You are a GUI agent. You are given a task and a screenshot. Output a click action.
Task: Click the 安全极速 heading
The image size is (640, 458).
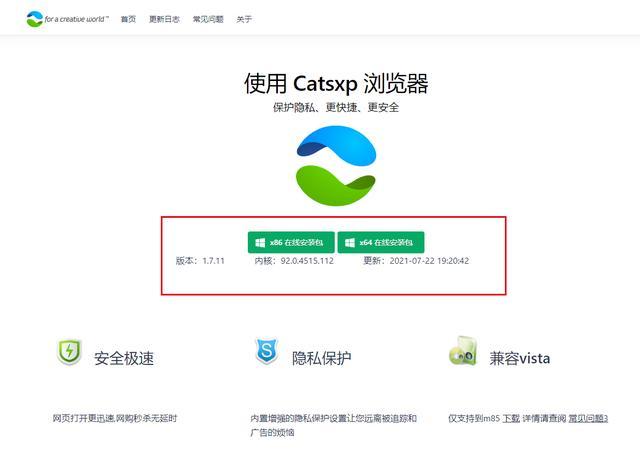click(124, 358)
